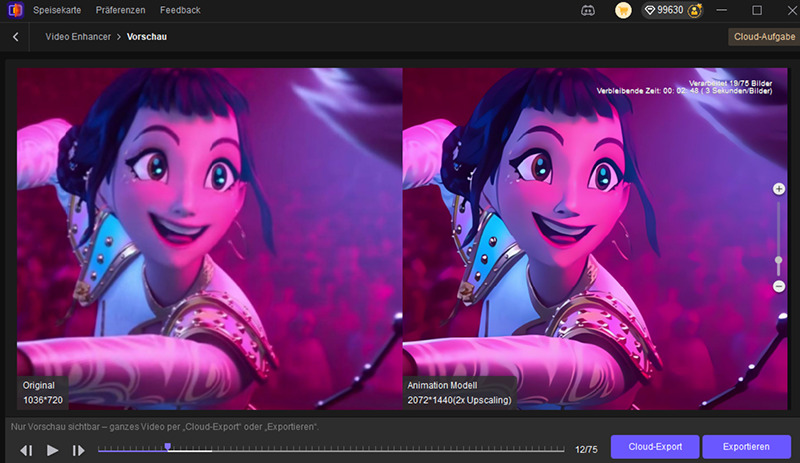Open the Speisekarte menu
The width and height of the screenshot is (800, 463).
(57, 10)
